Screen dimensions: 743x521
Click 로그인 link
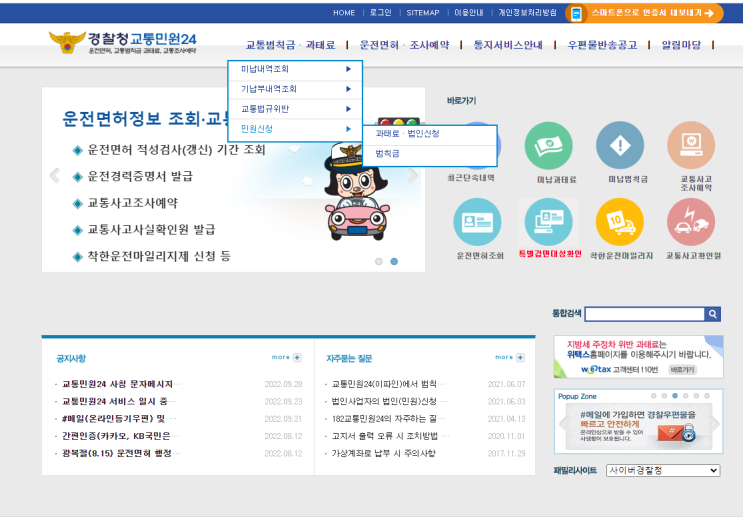coord(381,13)
